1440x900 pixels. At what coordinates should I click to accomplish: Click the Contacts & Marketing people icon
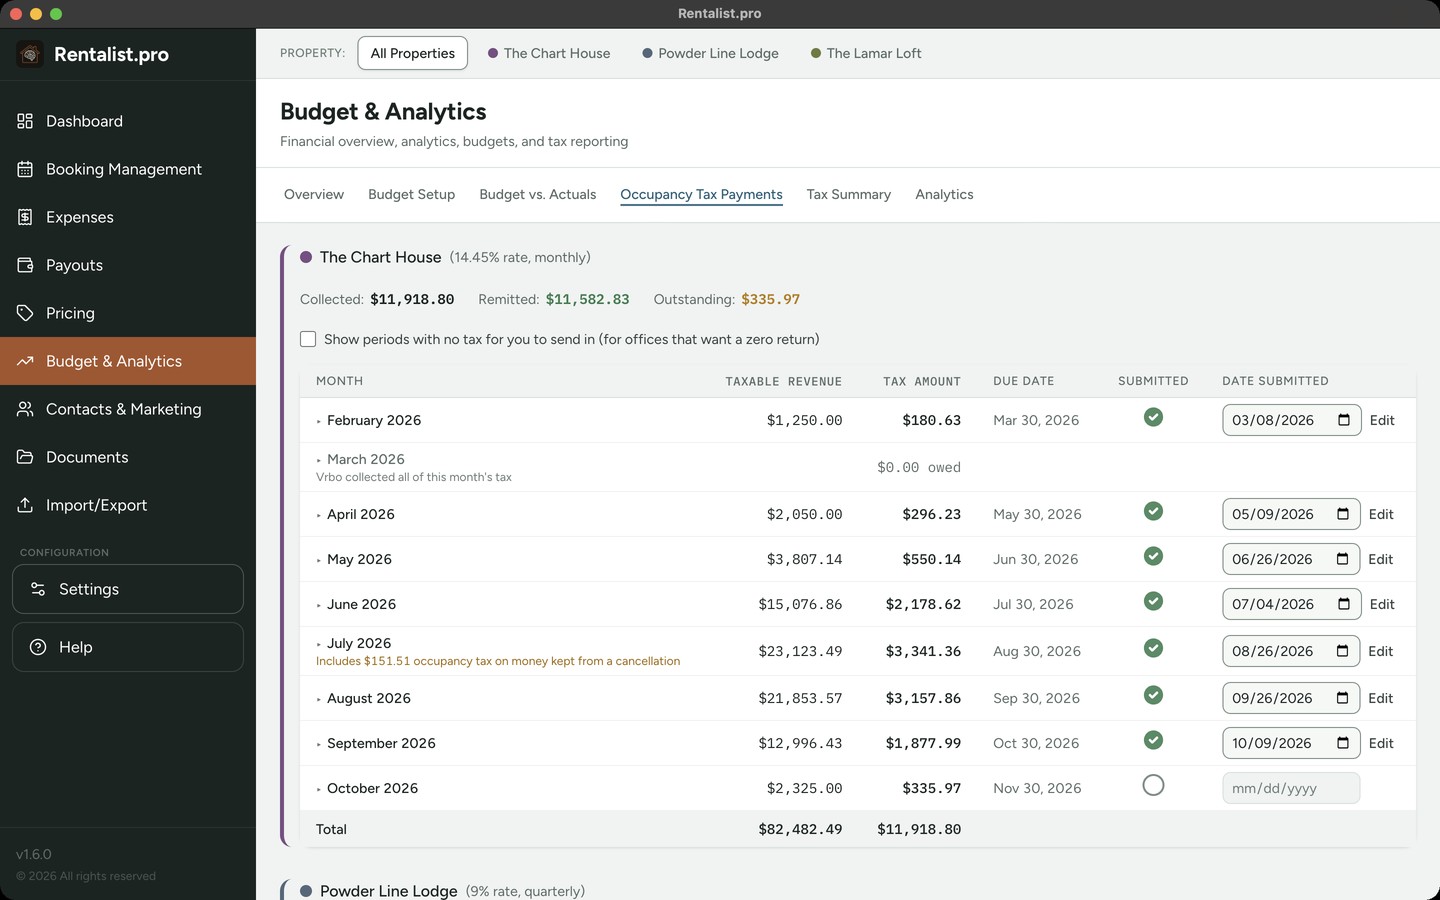pyautogui.click(x=25, y=409)
